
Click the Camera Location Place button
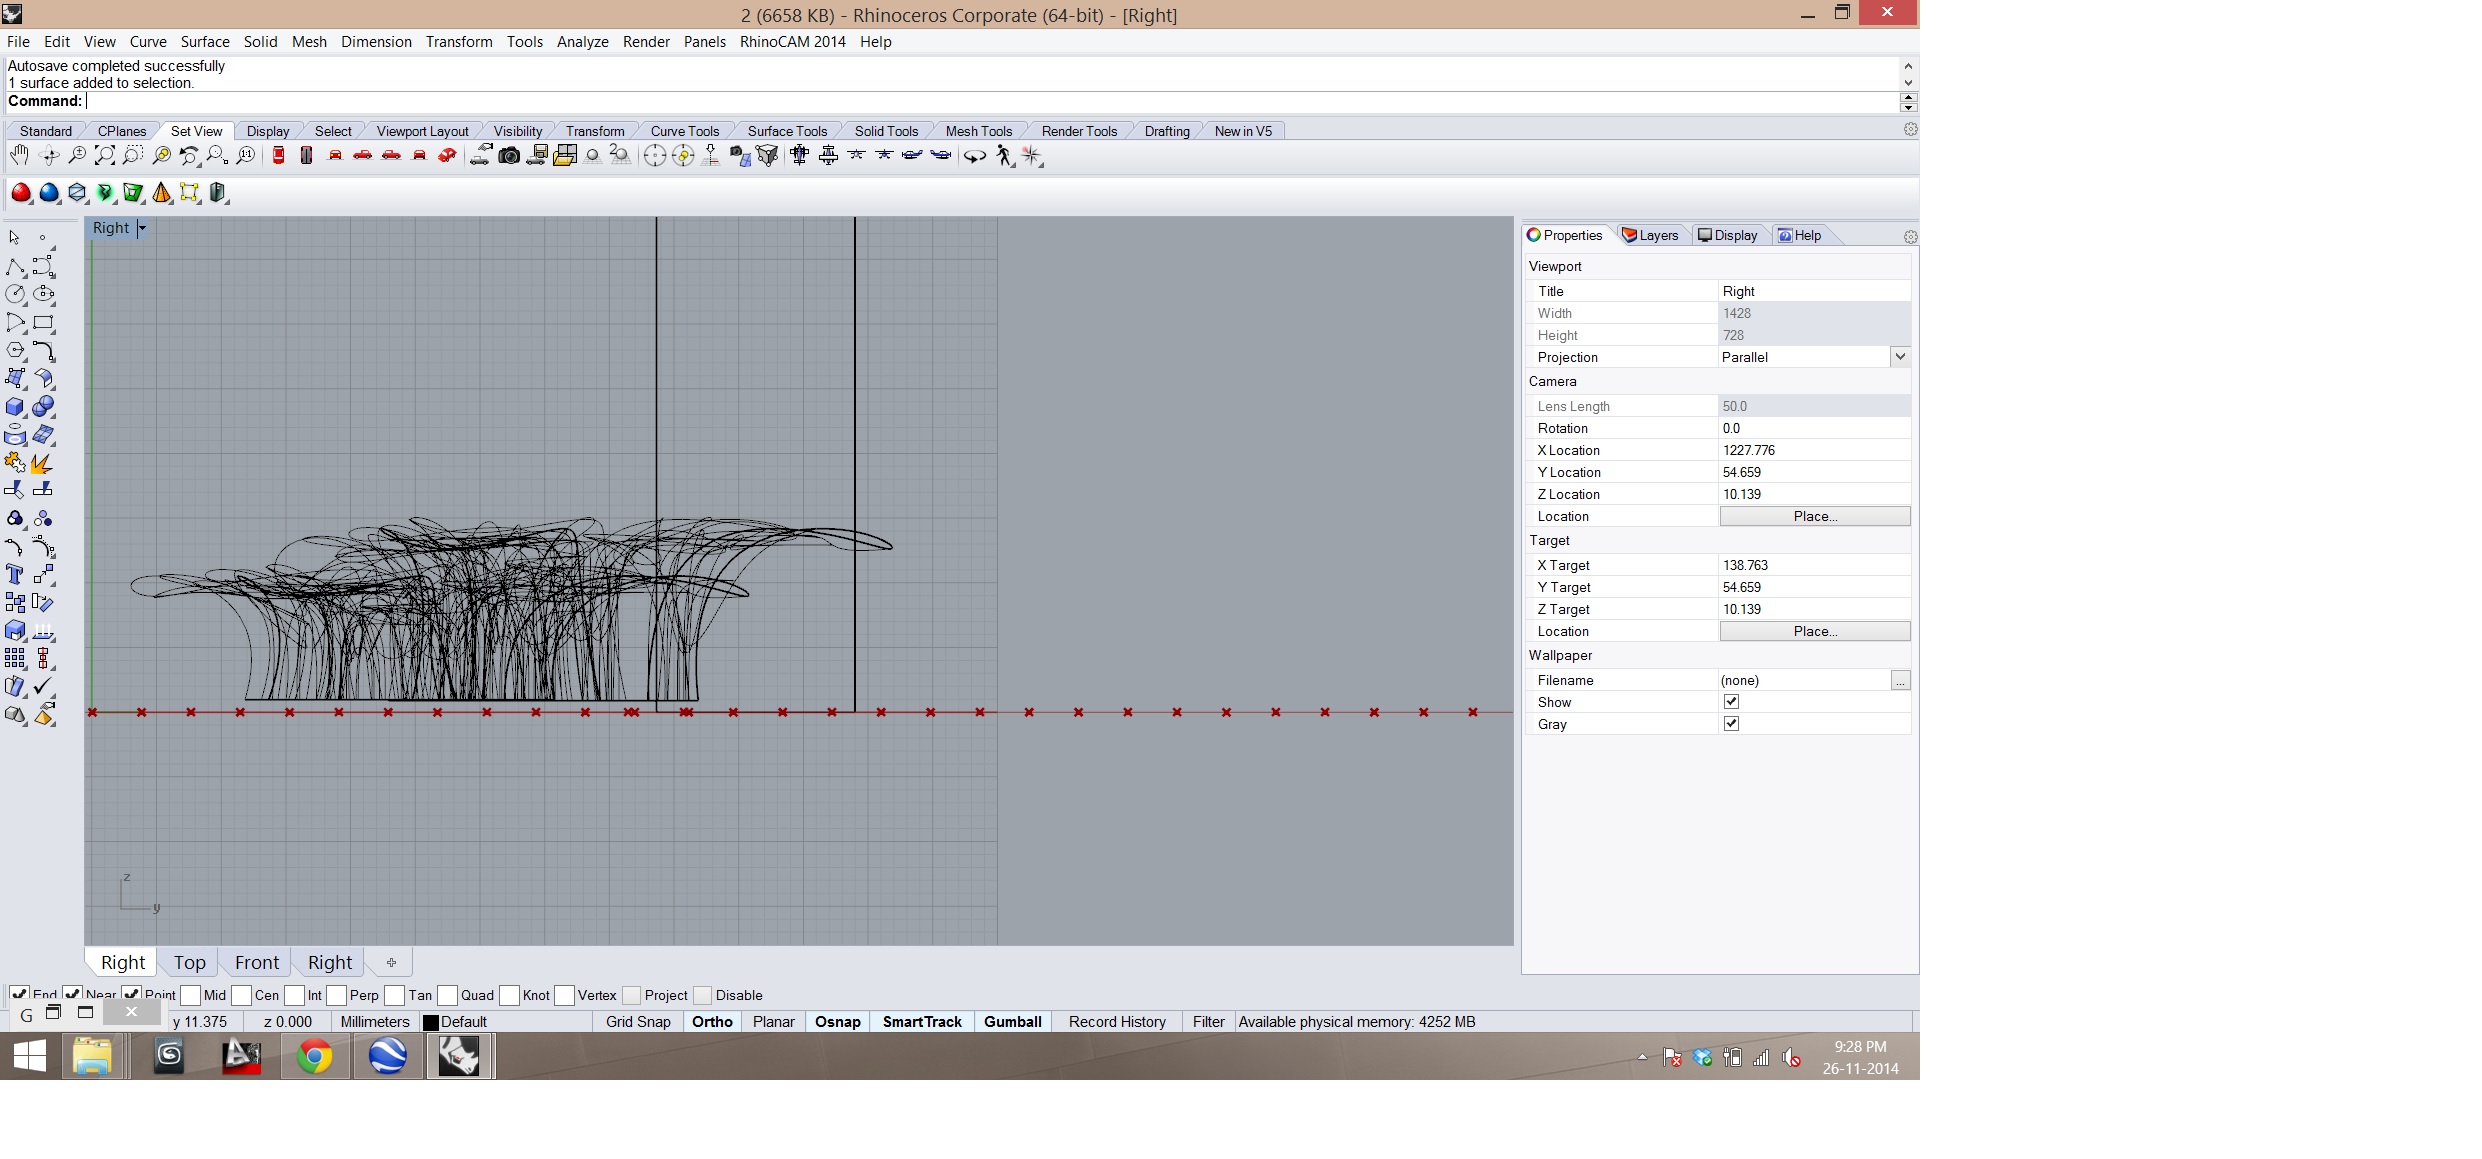pyautogui.click(x=1814, y=516)
